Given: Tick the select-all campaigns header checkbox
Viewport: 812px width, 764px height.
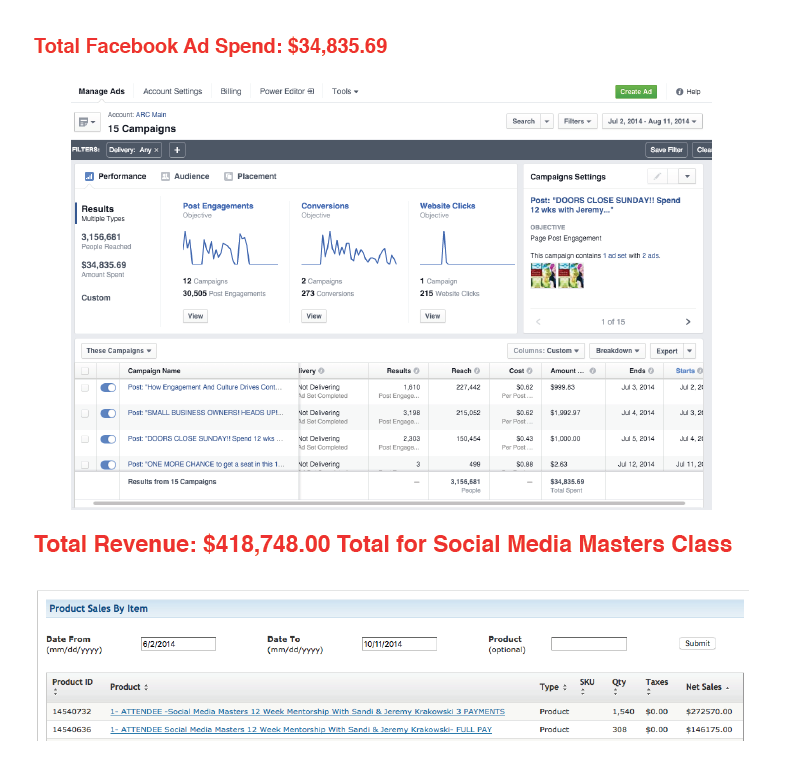Looking at the screenshot, I should [x=84, y=370].
